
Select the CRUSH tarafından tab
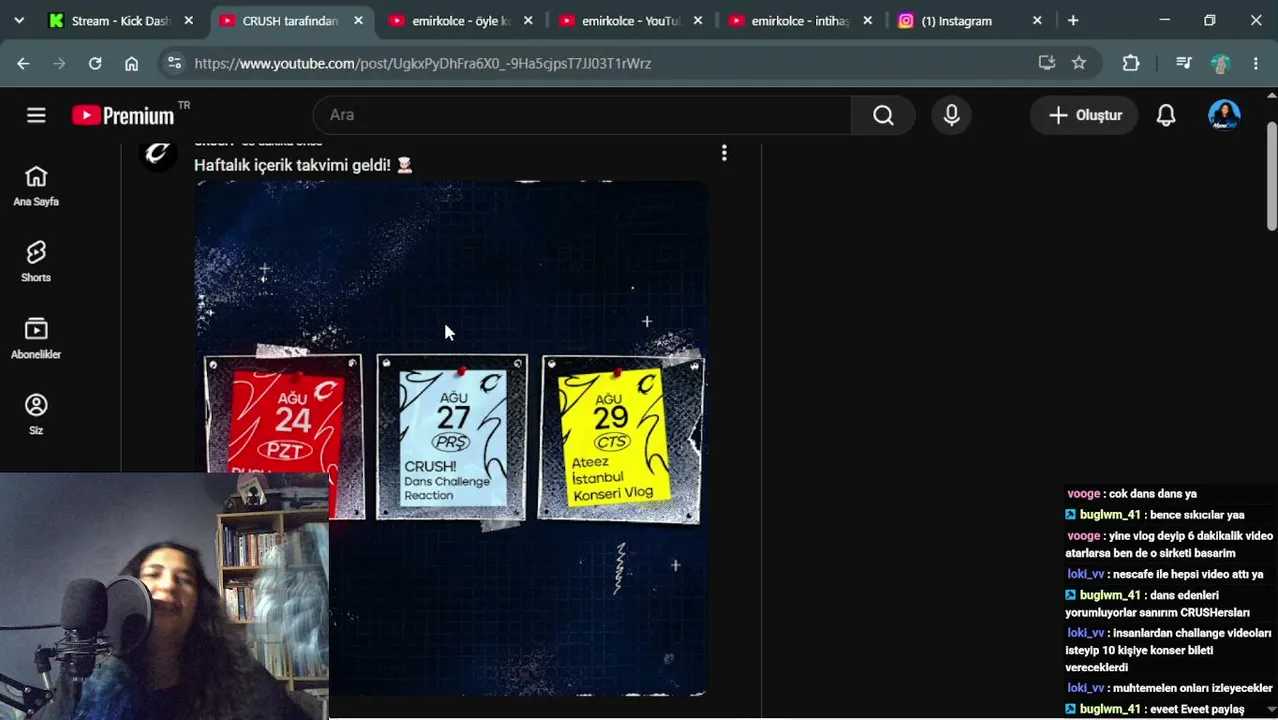290,20
